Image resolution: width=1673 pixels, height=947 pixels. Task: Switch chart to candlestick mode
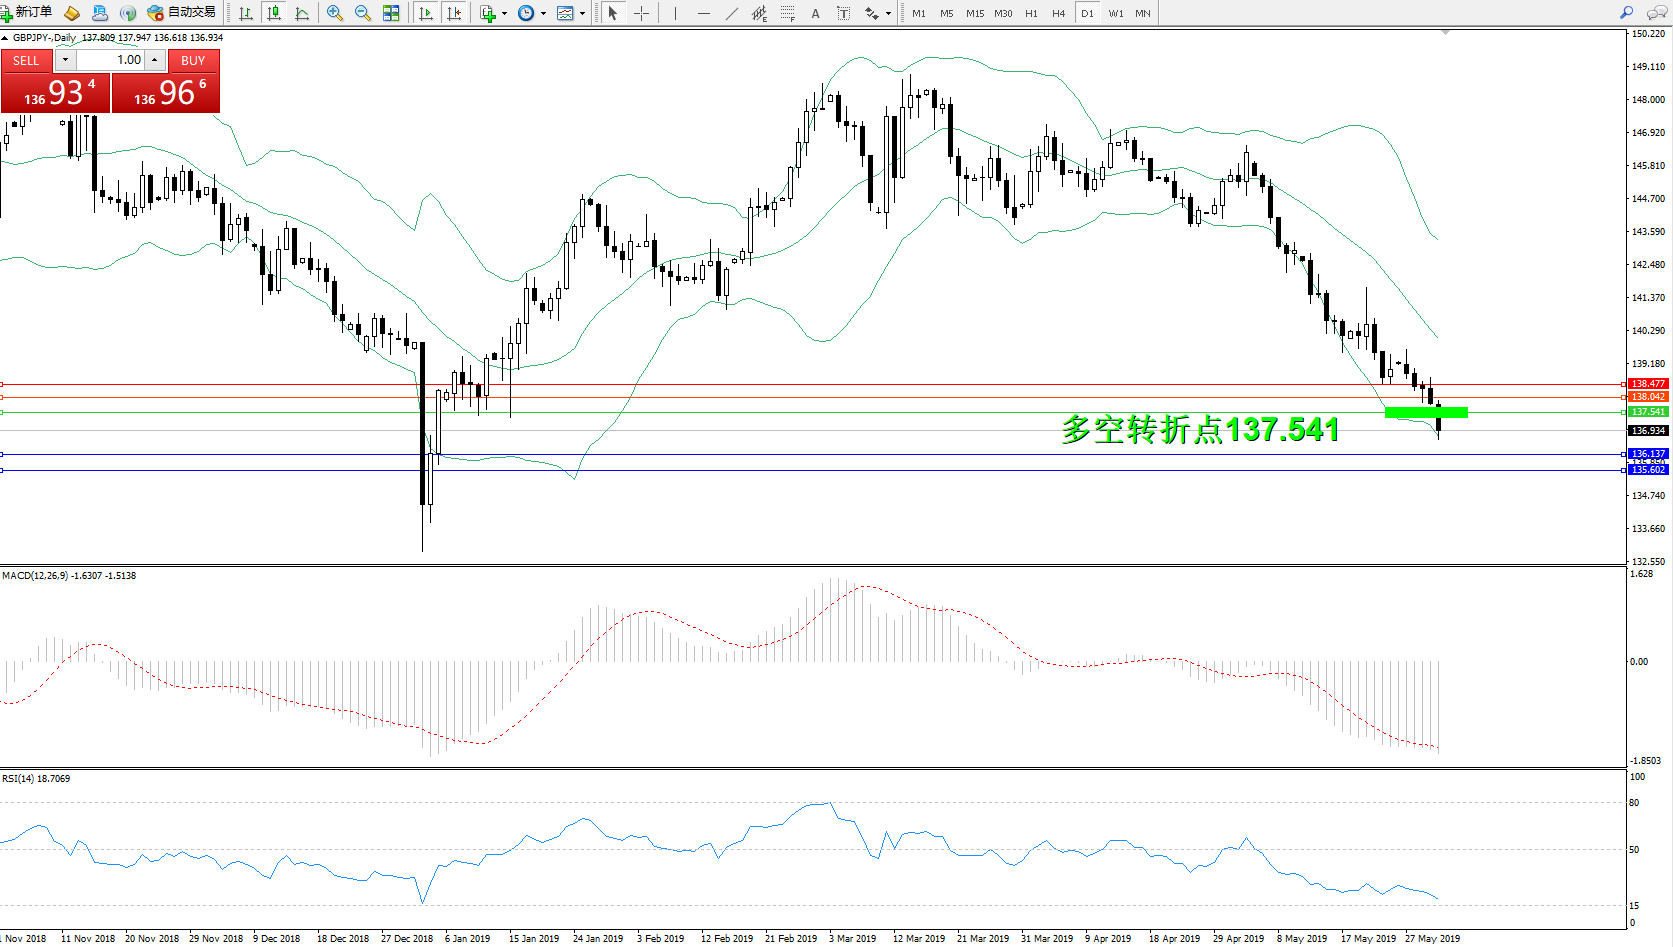[x=274, y=13]
